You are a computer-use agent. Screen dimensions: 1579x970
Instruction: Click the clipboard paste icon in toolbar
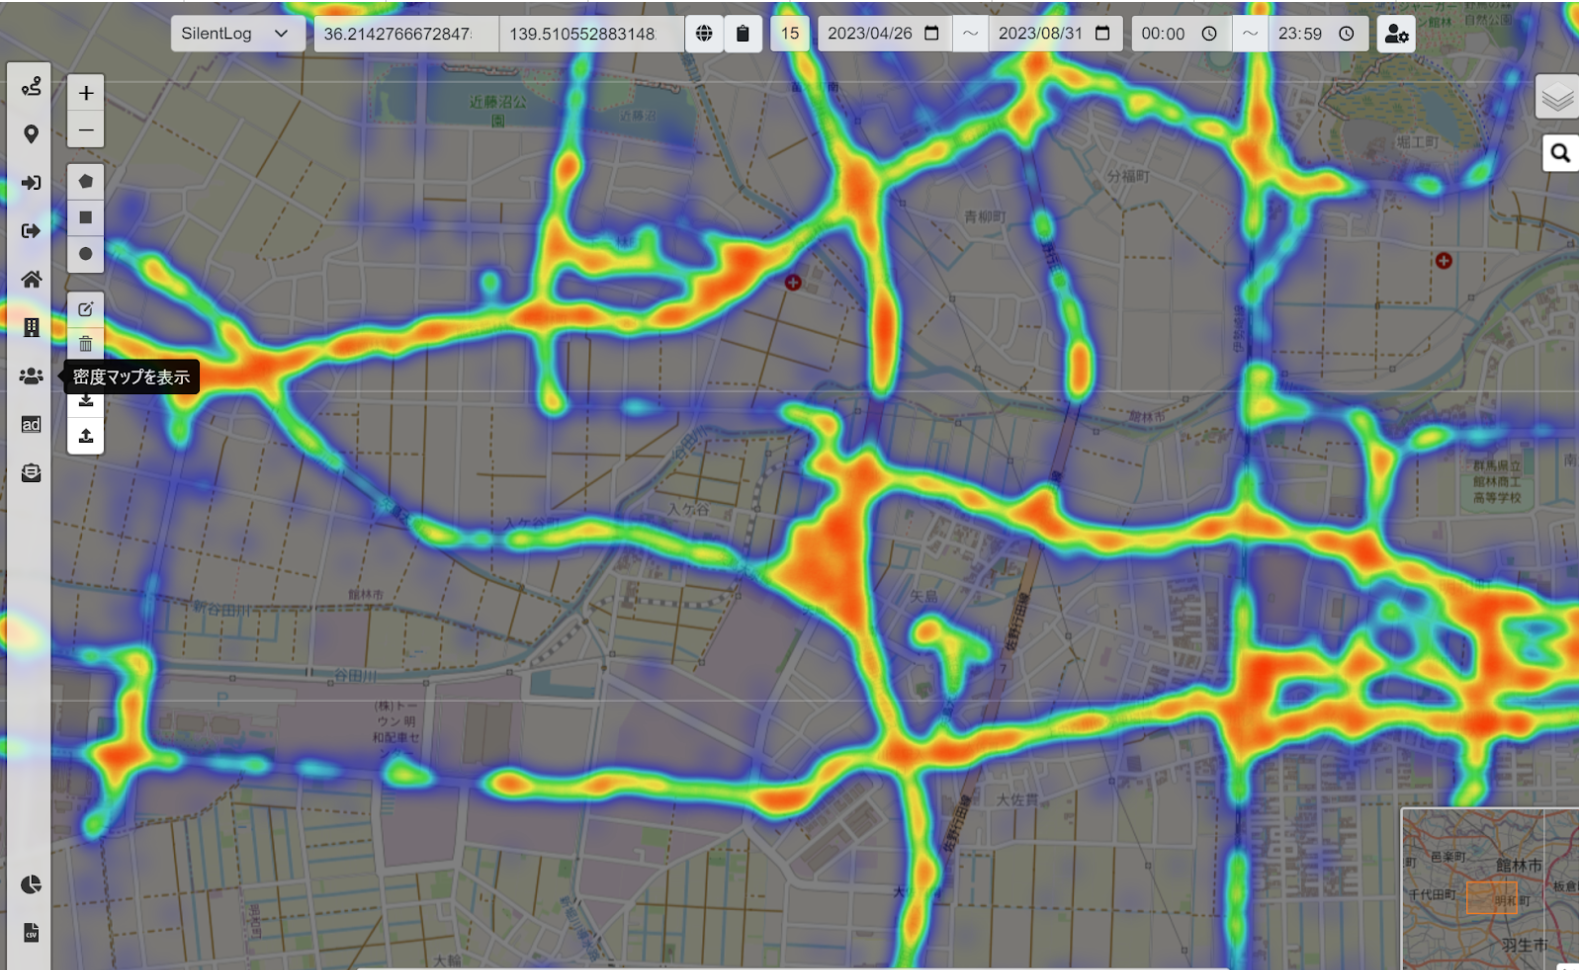[x=742, y=33]
